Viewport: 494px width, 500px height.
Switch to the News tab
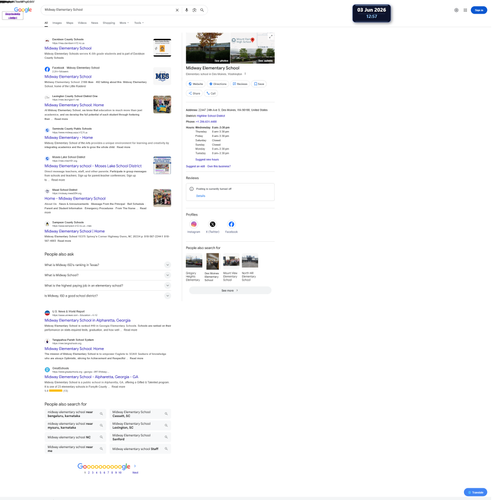click(x=95, y=23)
